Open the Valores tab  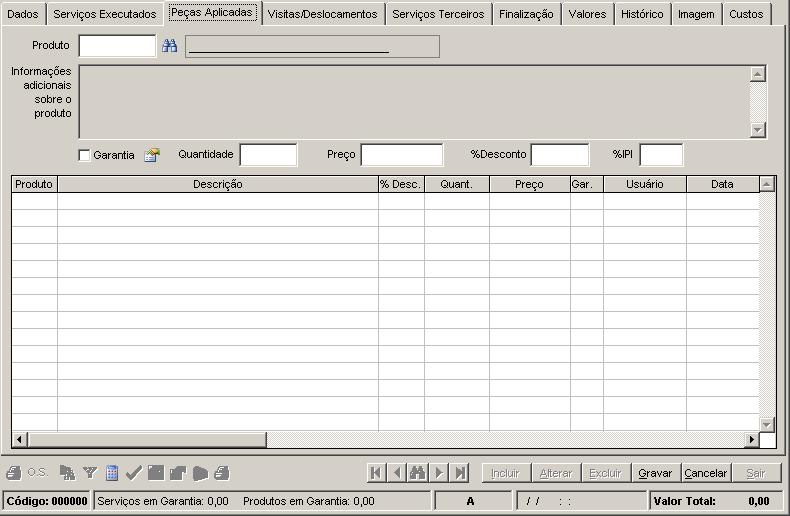587,14
